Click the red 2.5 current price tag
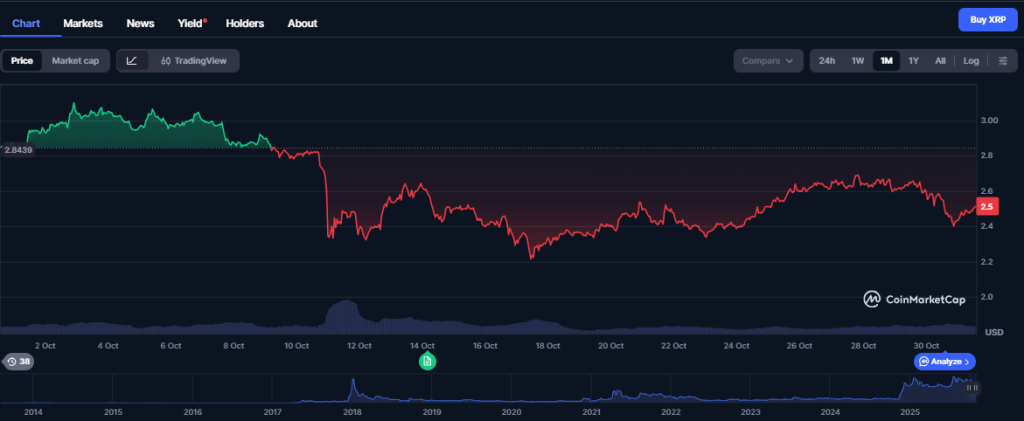Viewport: 1024px width, 421px height. coord(986,207)
